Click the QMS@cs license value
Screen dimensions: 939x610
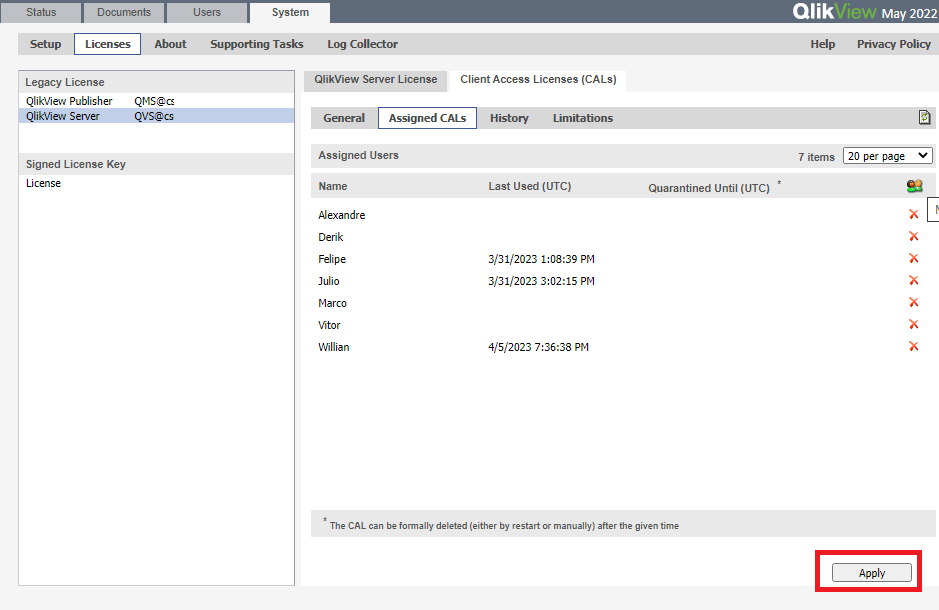click(x=154, y=101)
